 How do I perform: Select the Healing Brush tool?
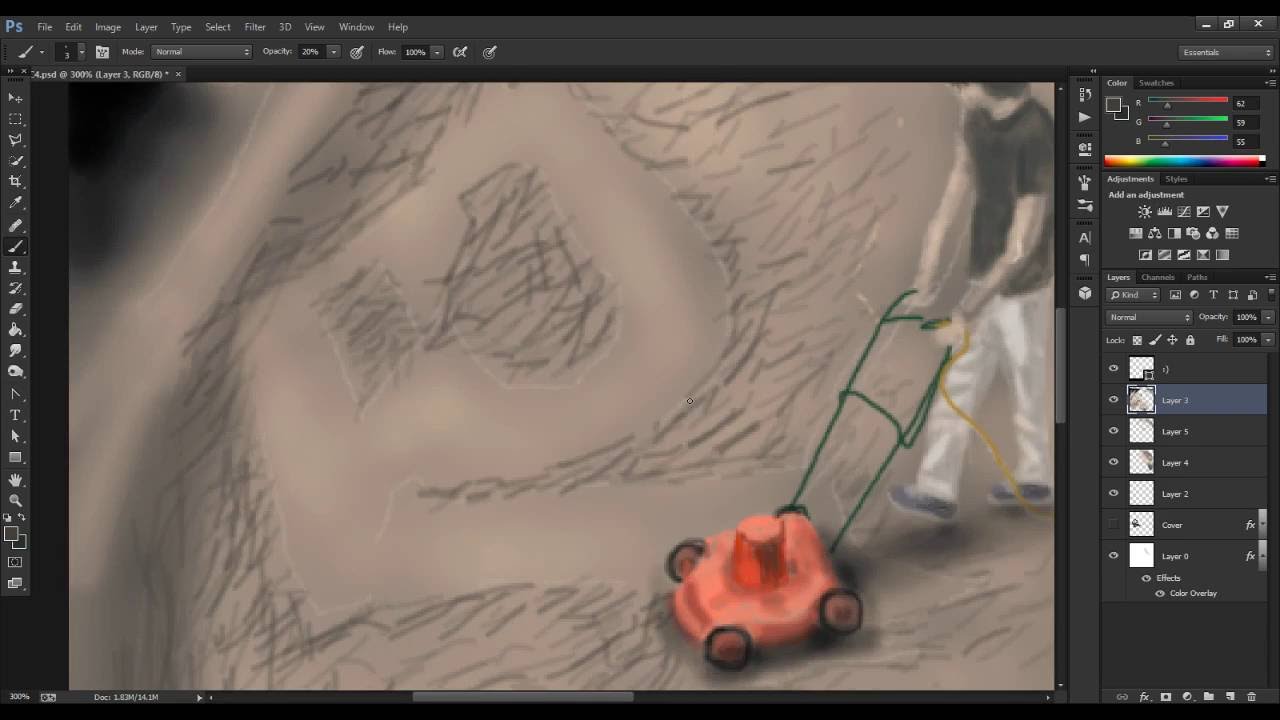click(16, 226)
